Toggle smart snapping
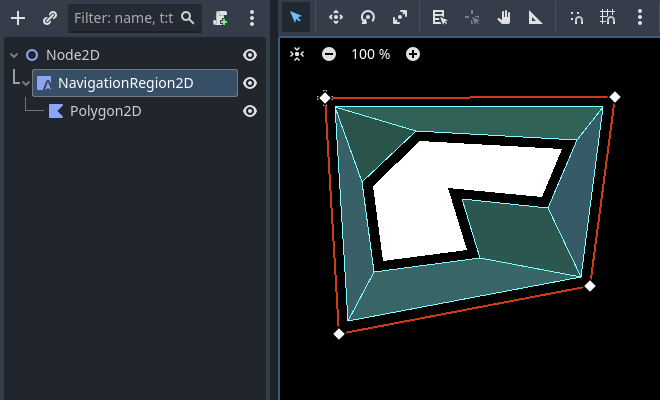The height and width of the screenshot is (400, 660). point(576,18)
